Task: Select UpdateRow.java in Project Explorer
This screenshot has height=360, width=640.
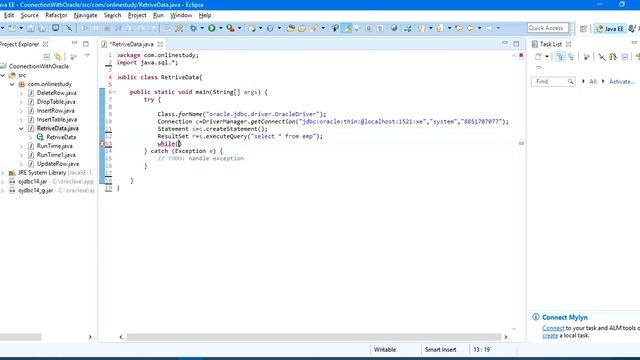Action: tap(57, 164)
